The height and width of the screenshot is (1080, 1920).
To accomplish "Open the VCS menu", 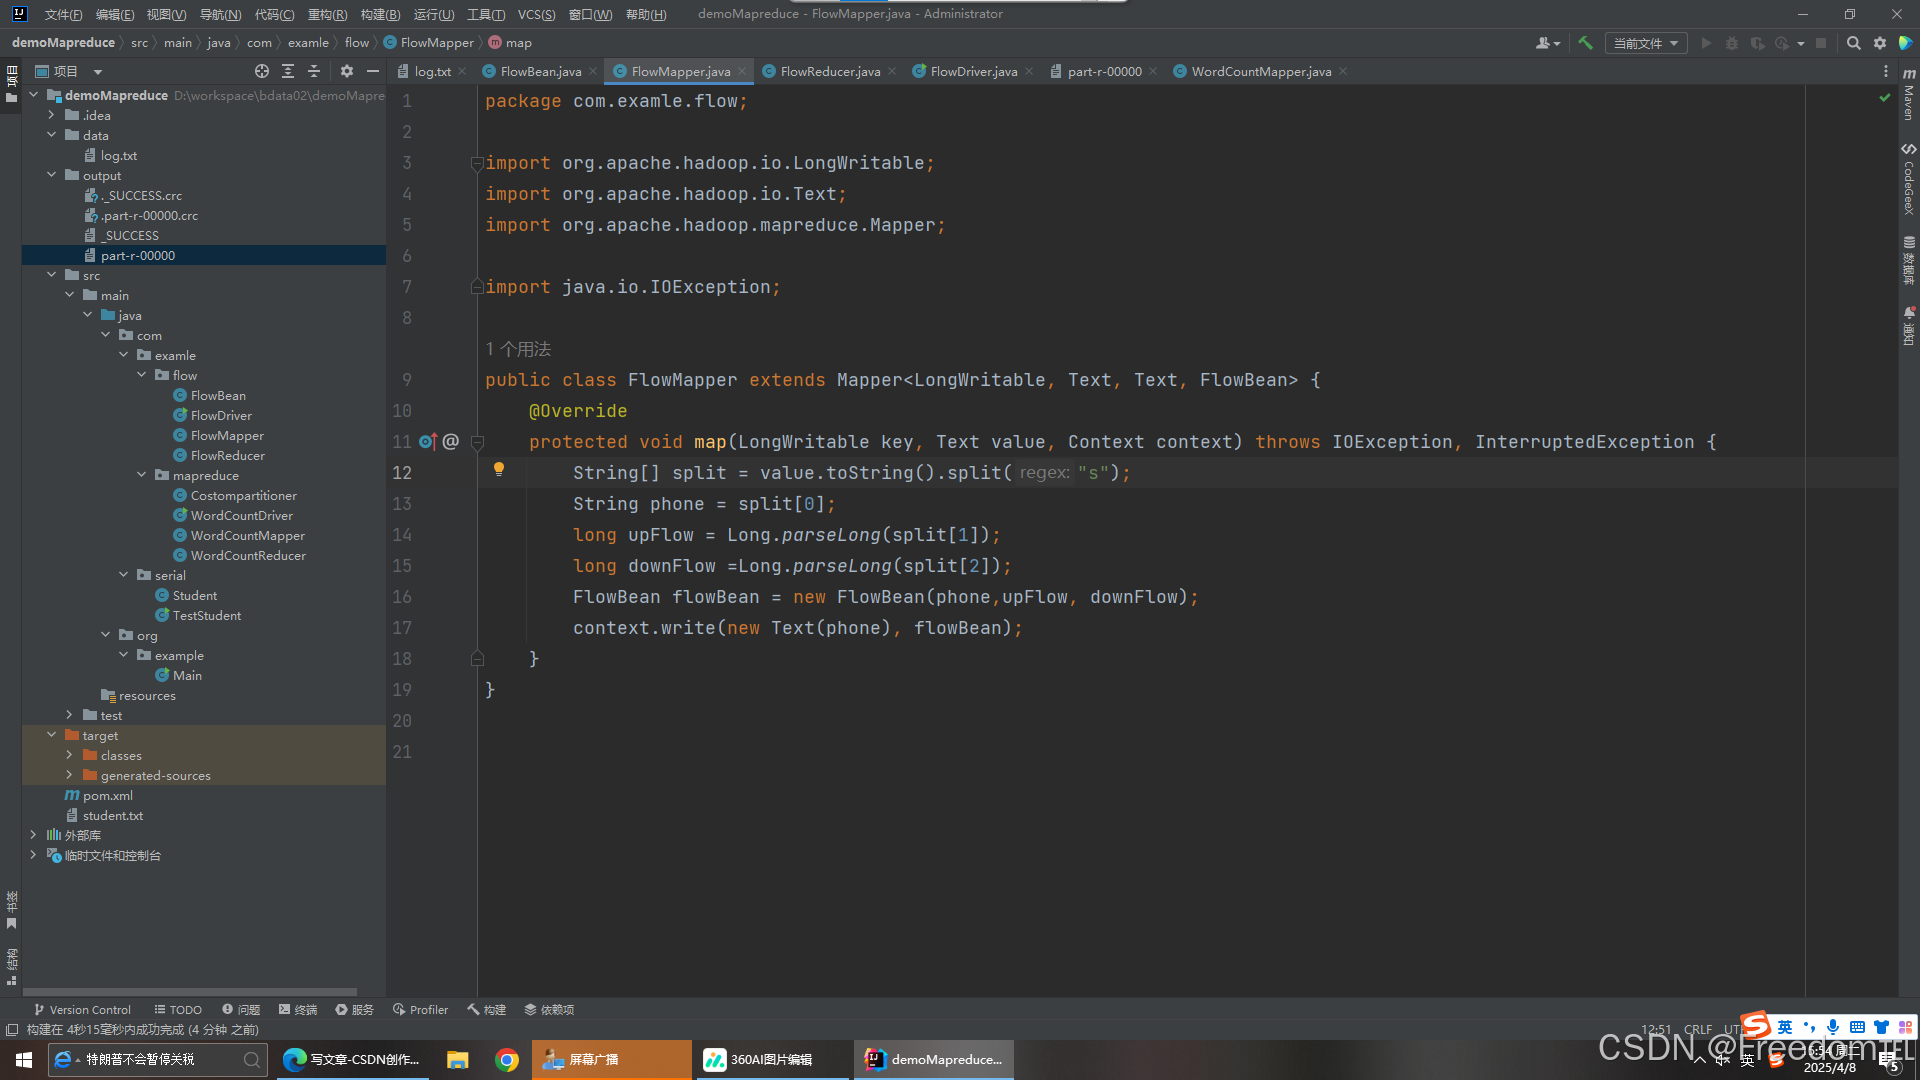I will point(536,14).
